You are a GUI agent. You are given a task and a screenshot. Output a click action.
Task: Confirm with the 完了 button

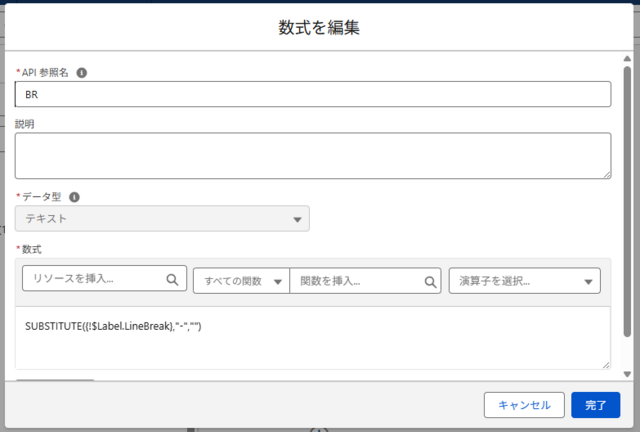(x=595, y=405)
